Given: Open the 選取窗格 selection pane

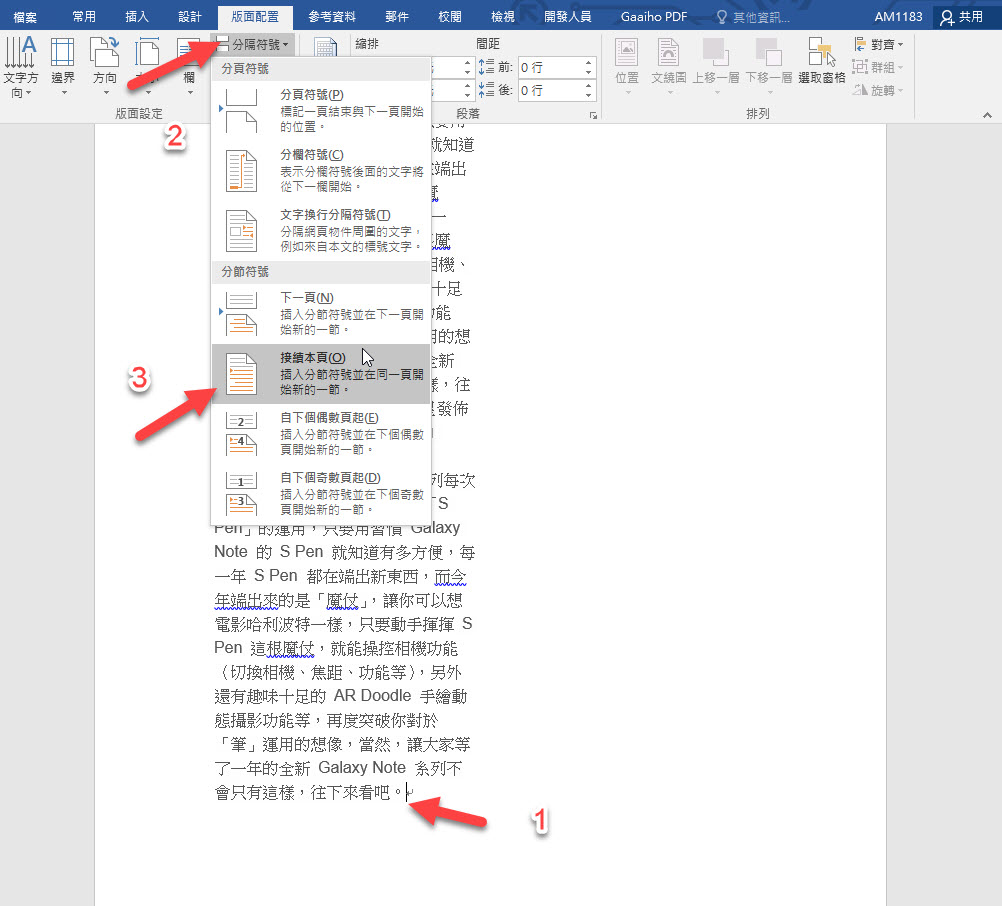Looking at the screenshot, I should pyautogui.click(x=822, y=61).
